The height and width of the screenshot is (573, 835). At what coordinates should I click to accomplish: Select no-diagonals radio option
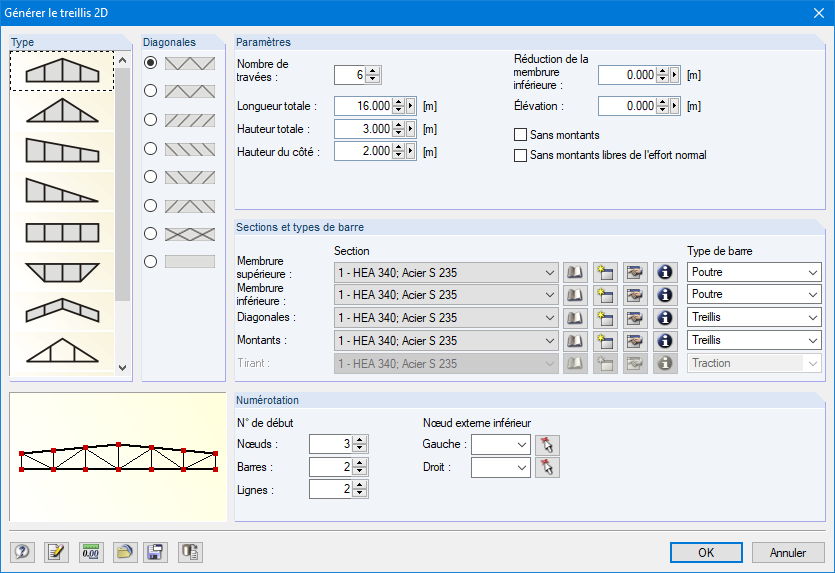pos(151,261)
